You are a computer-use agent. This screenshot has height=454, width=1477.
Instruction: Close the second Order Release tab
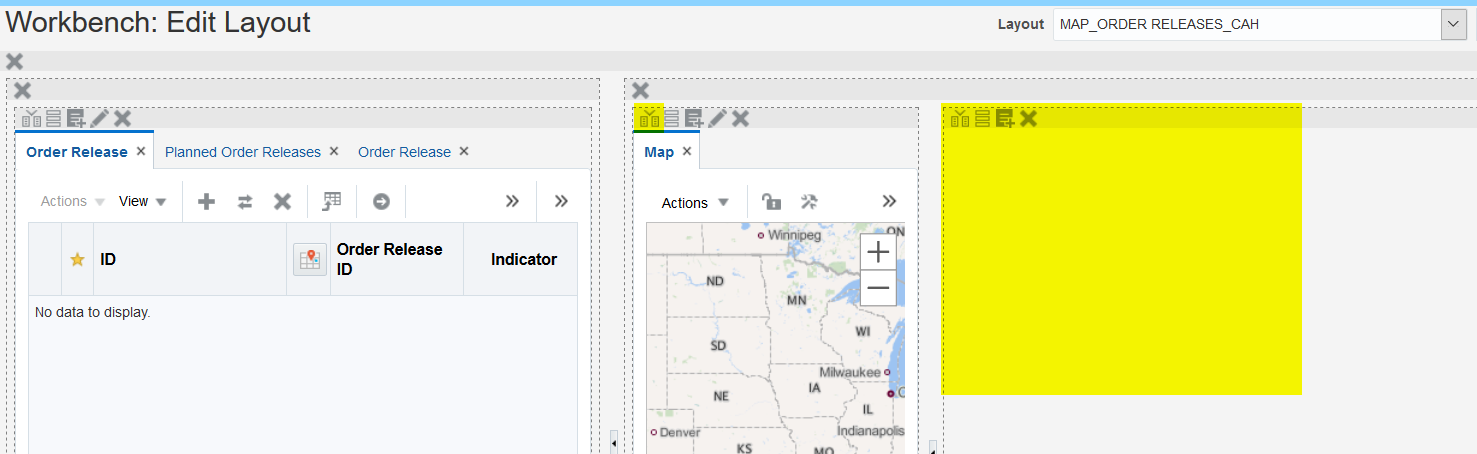coord(464,151)
